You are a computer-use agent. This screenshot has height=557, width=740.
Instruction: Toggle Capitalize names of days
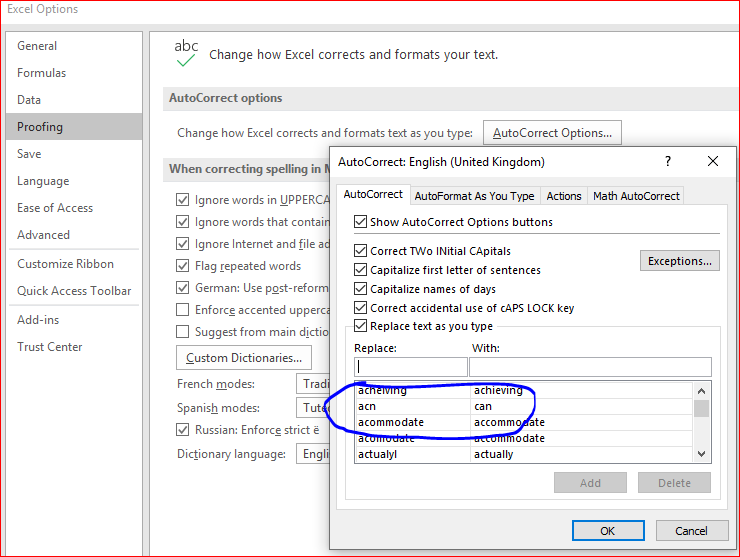tap(360, 288)
